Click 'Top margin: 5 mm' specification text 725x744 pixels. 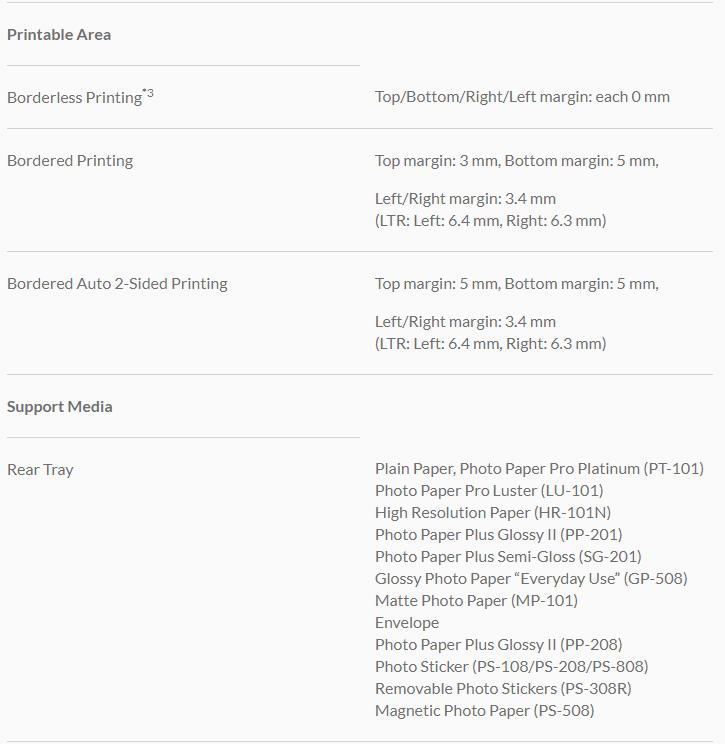(437, 284)
